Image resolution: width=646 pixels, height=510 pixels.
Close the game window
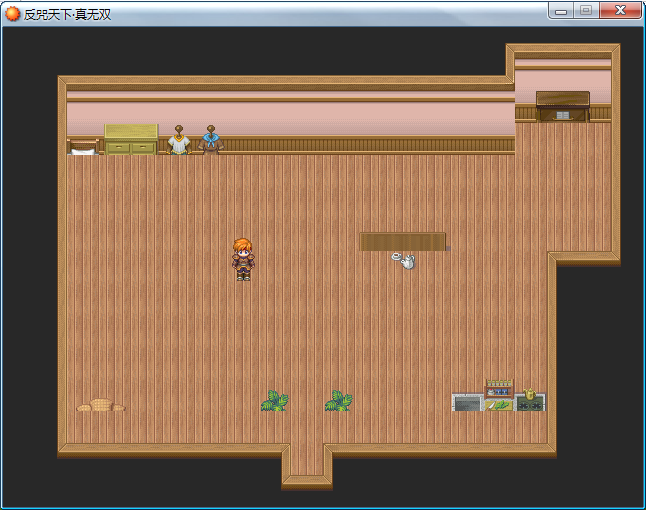620,11
